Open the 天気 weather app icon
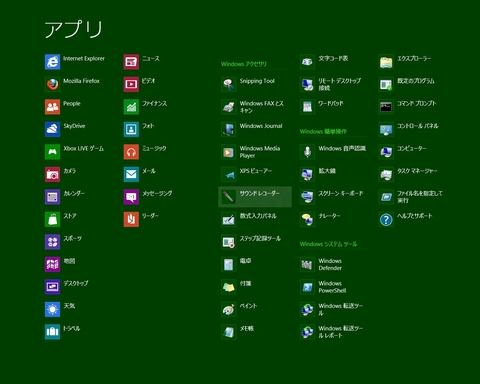Screen dimensions: 480x384 tap(52, 309)
